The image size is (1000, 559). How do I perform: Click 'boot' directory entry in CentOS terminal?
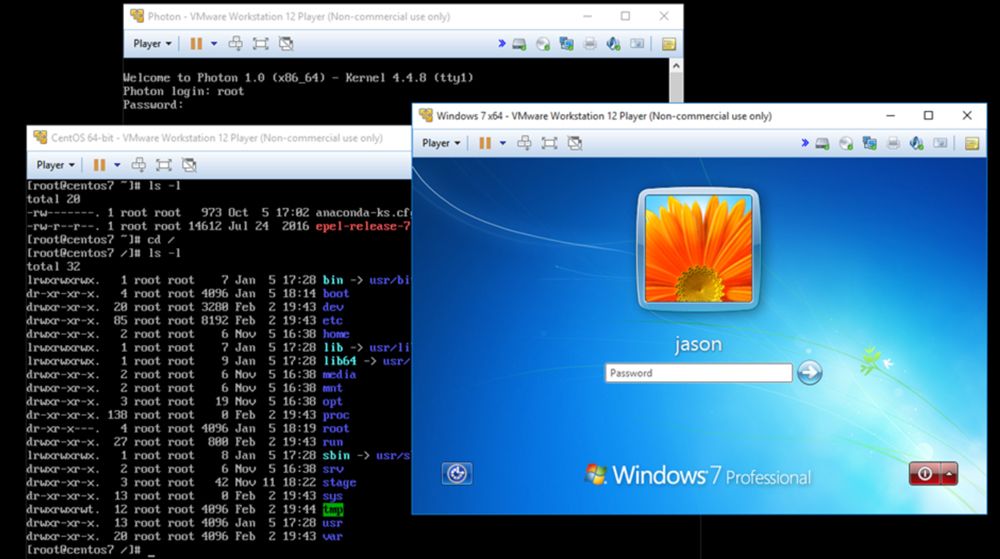[x=335, y=294]
